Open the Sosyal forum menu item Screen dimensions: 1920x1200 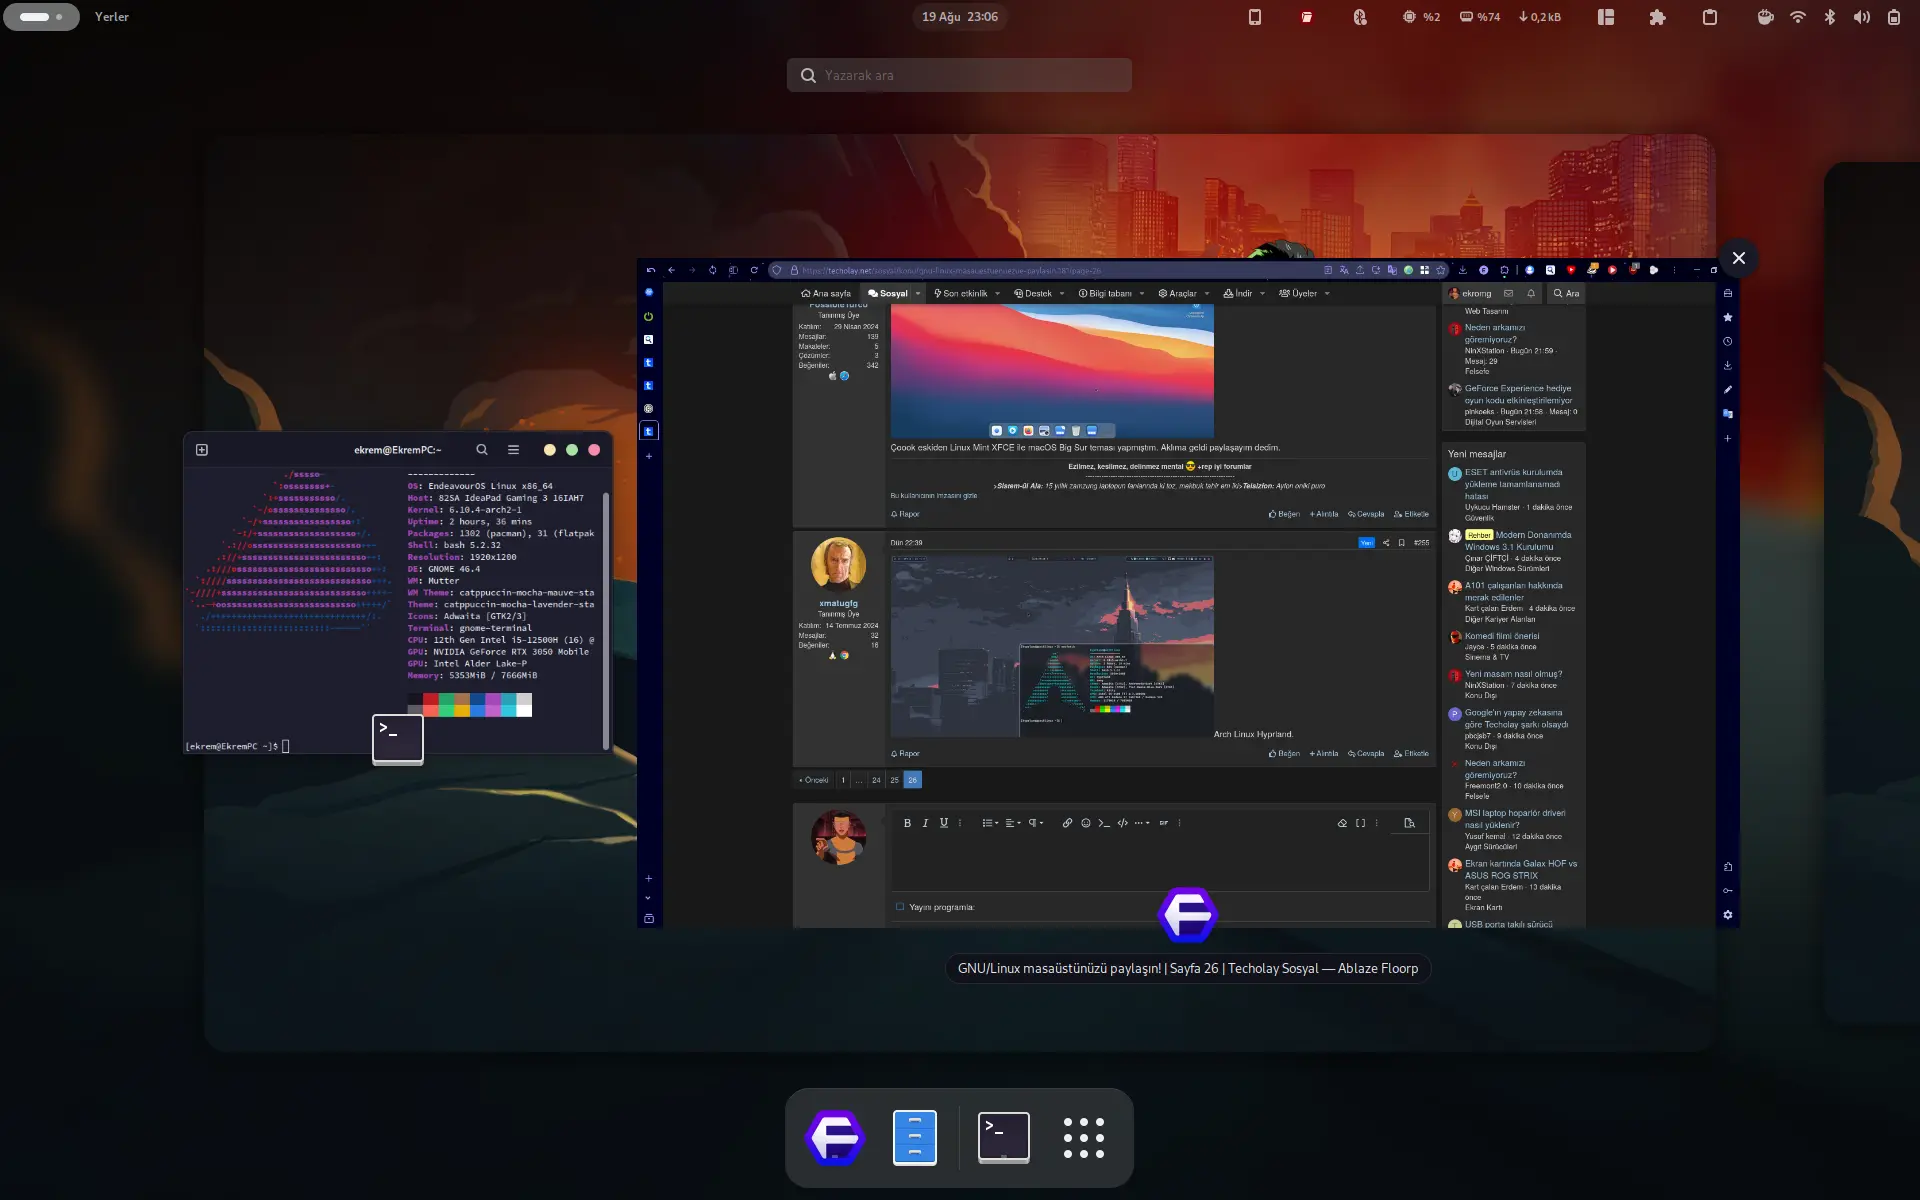pos(888,294)
